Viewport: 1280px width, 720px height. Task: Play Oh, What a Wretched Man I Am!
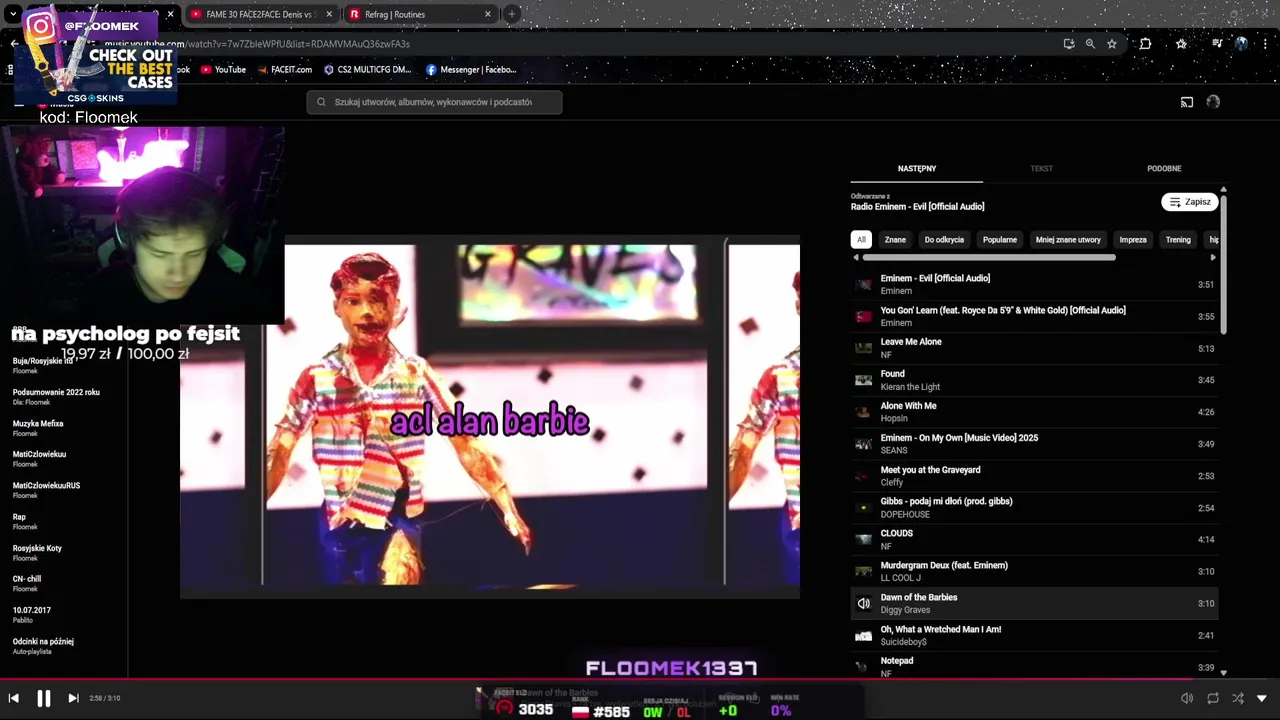click(x=1034, y=636)
